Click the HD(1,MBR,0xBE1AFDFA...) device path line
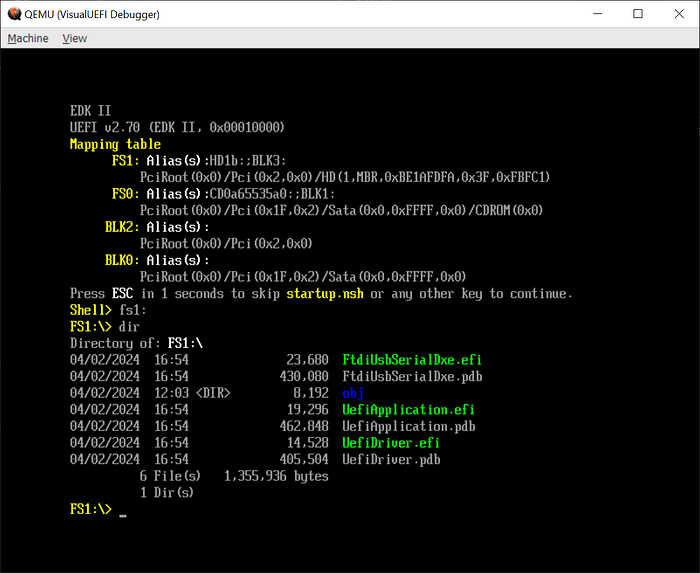This screenshot has width=700, height=573. (x=345, y=177)
